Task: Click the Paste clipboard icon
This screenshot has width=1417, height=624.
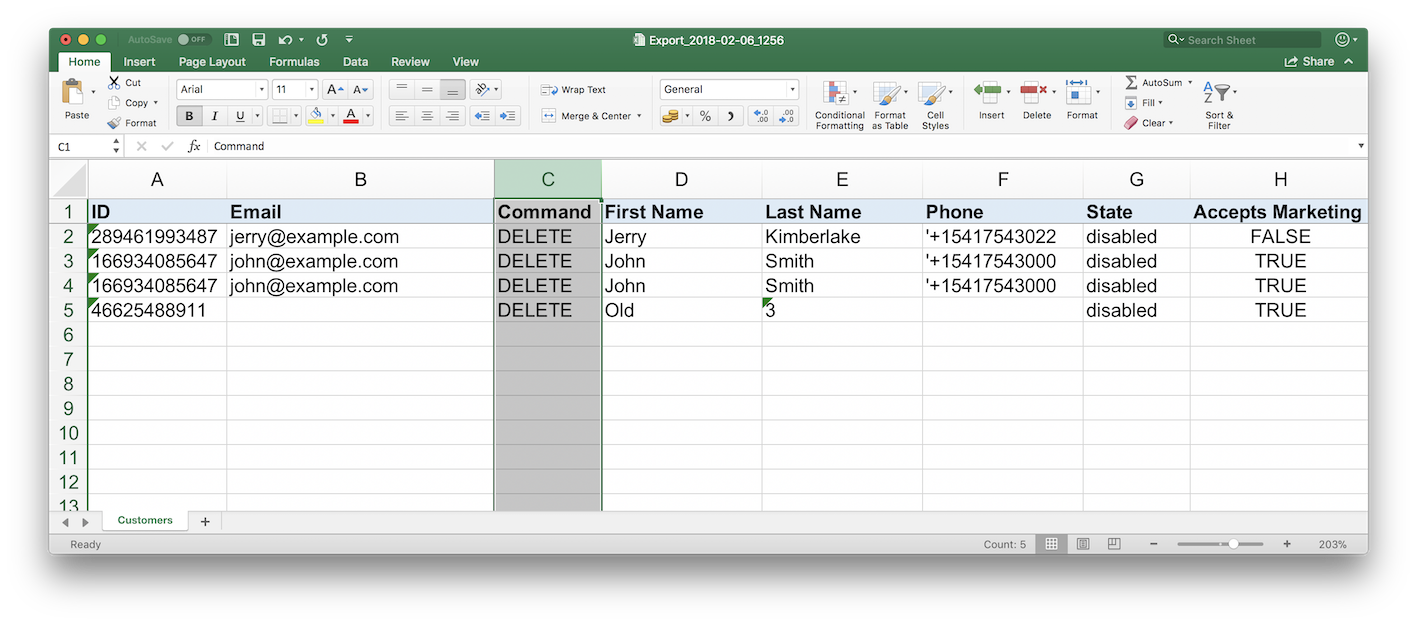Action: click(x=73, y=93)
